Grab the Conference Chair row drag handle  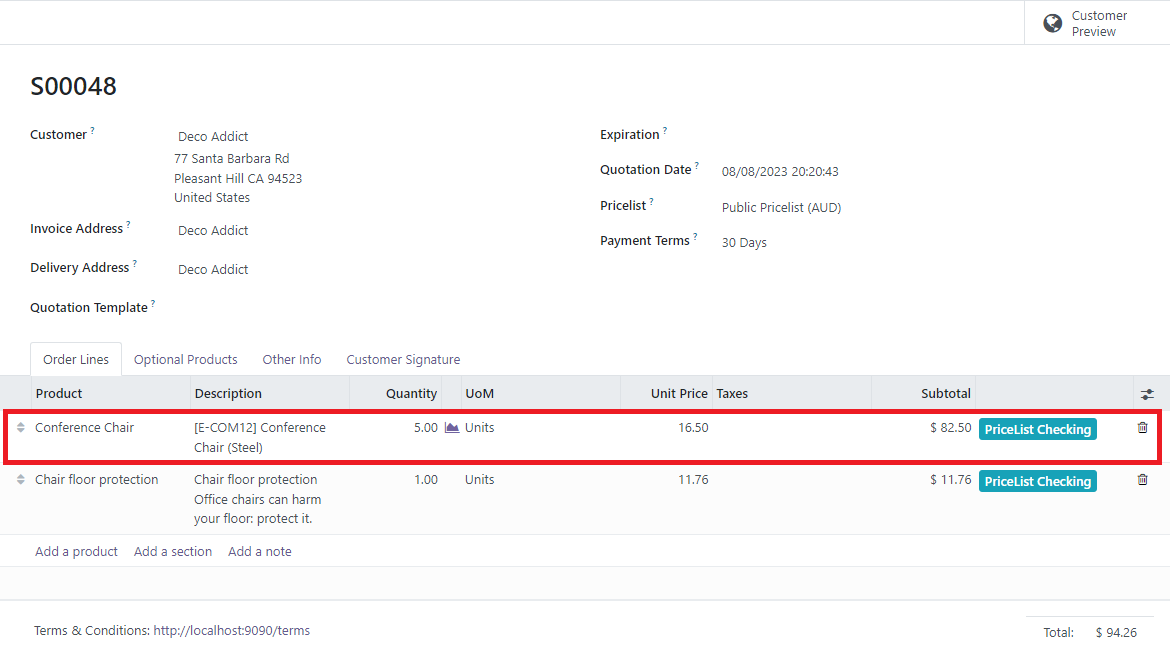(x=21, y=428)
